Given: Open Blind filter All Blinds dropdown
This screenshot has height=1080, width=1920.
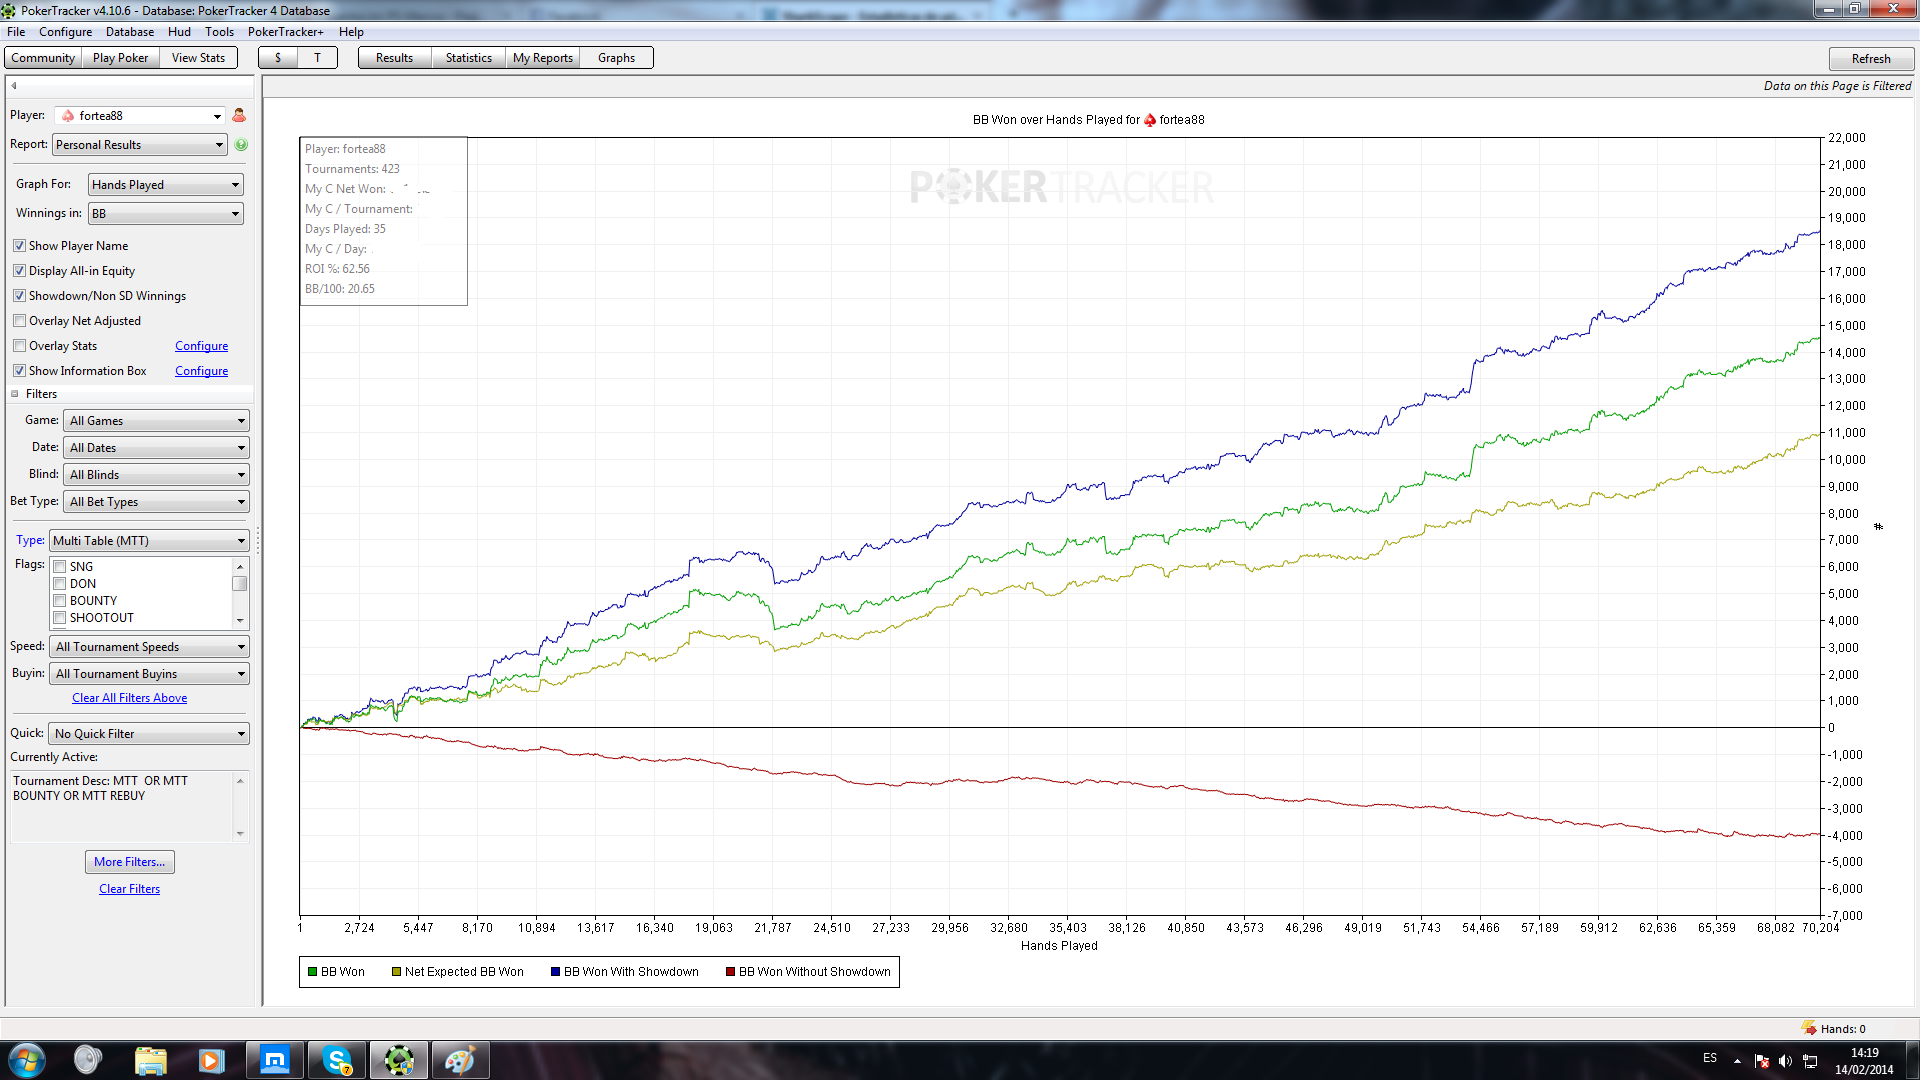Looking at the screenshot, I should (156, 475).
